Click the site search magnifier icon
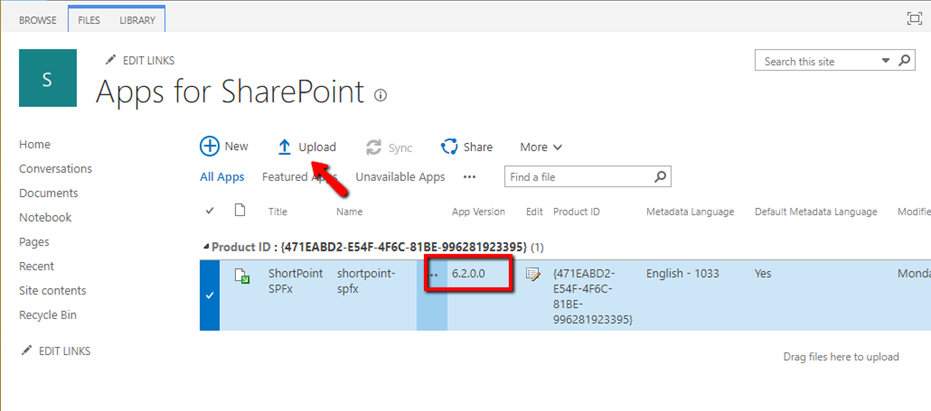 tap(904, 61)
